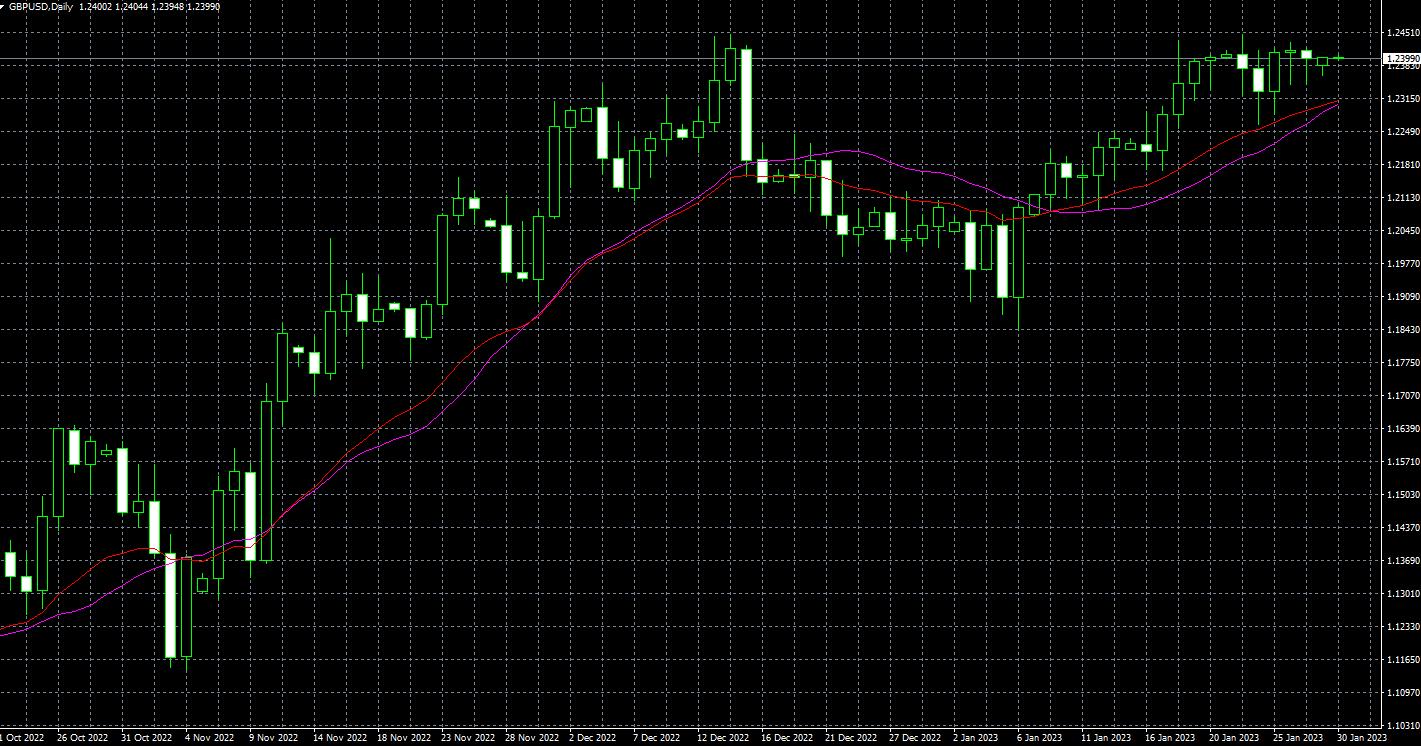
Task: Click the 1.17750 price scale label
Action: pos(1402,363)
